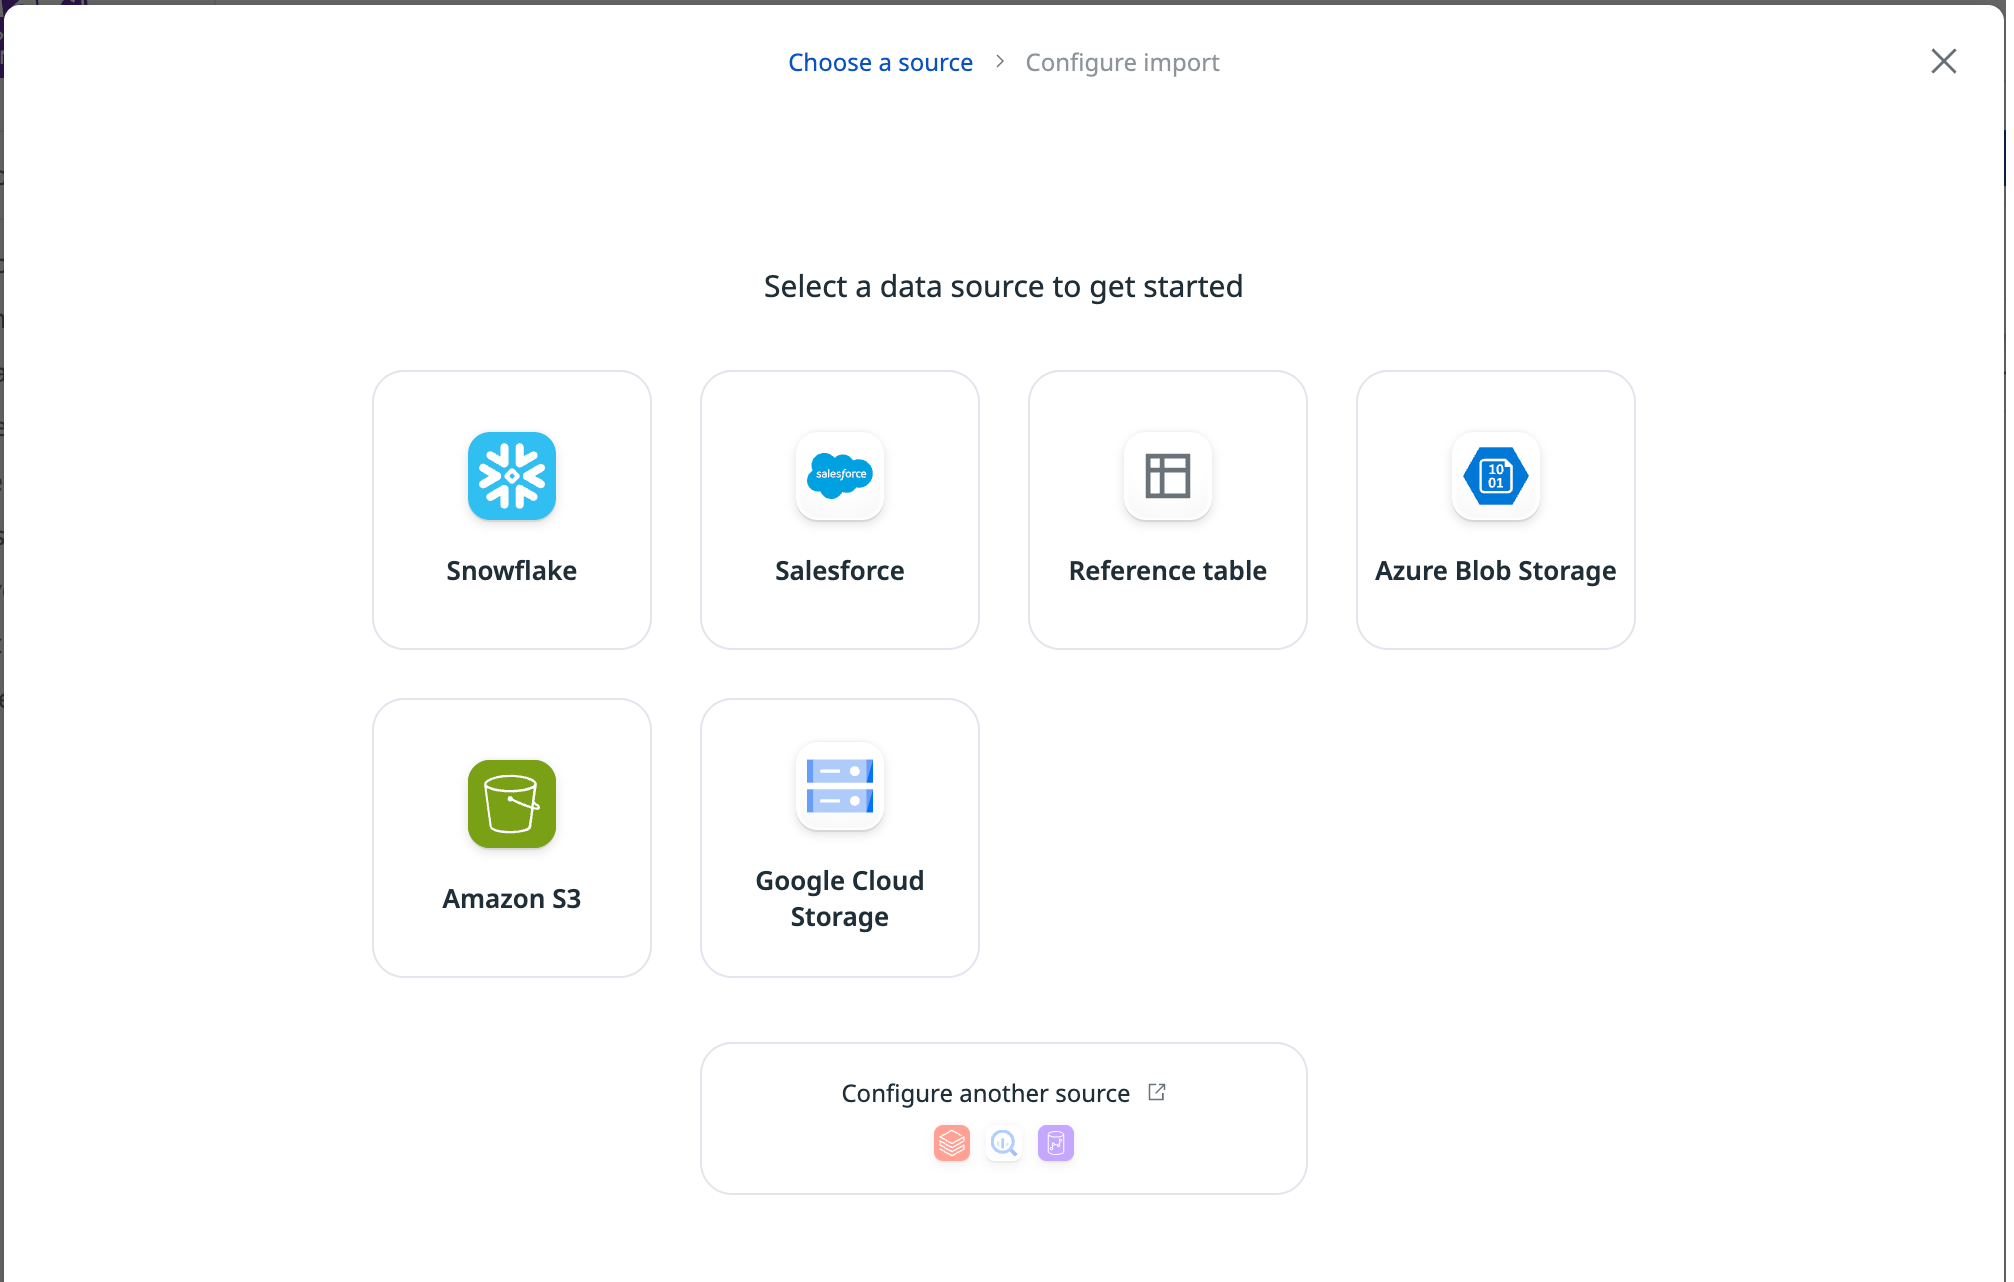Viewport: 2014px width, 1282px height.
Task: Select Azure Blob Storage label text
Action: click(x=1495, y=571)
